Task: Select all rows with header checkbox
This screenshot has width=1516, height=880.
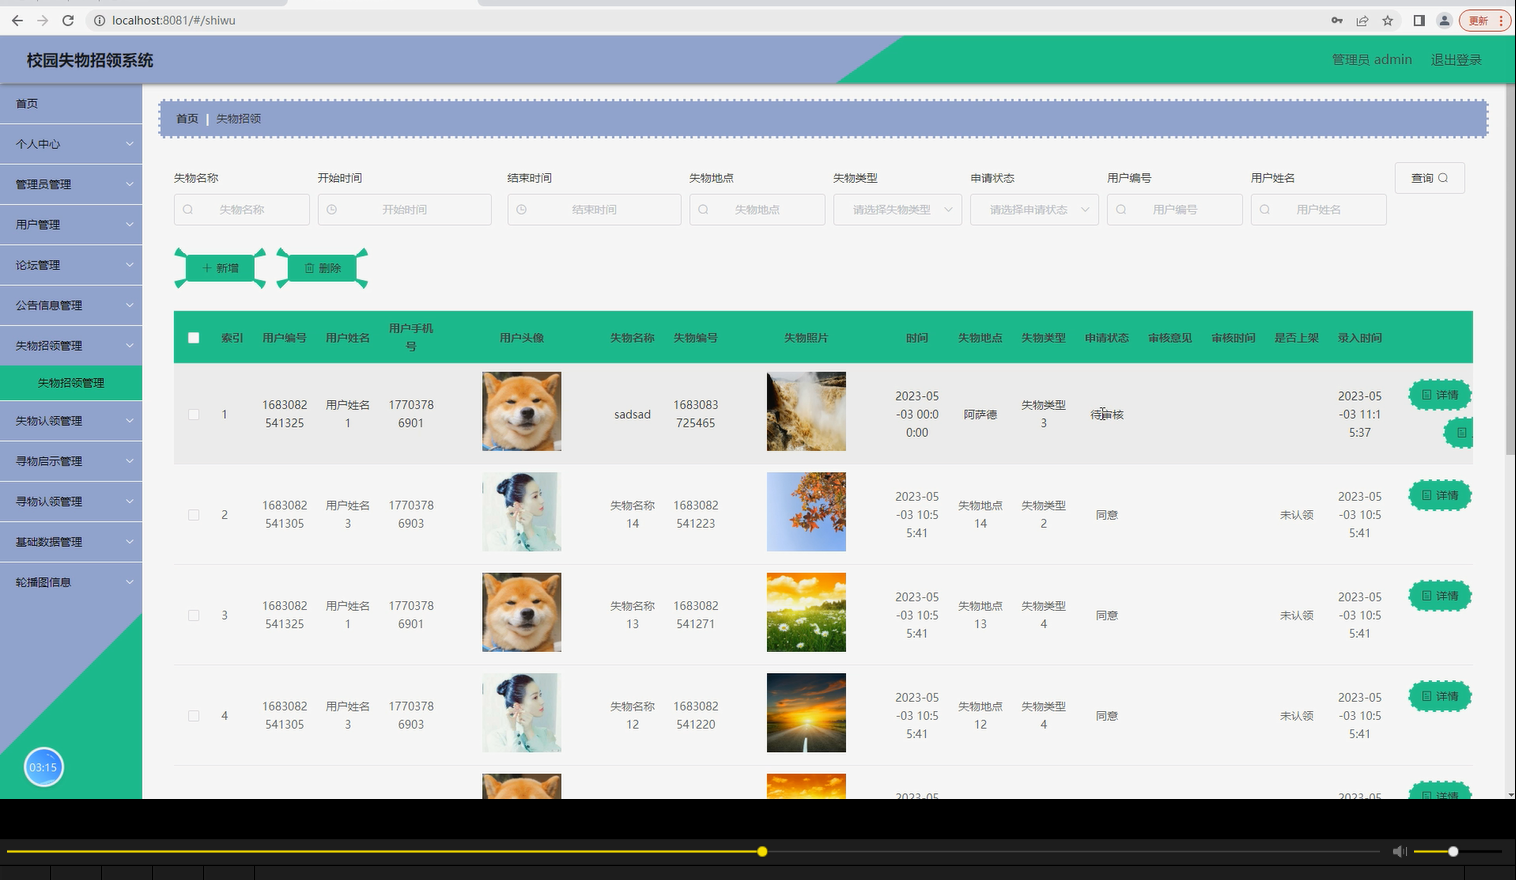Action: pos(194,338)
